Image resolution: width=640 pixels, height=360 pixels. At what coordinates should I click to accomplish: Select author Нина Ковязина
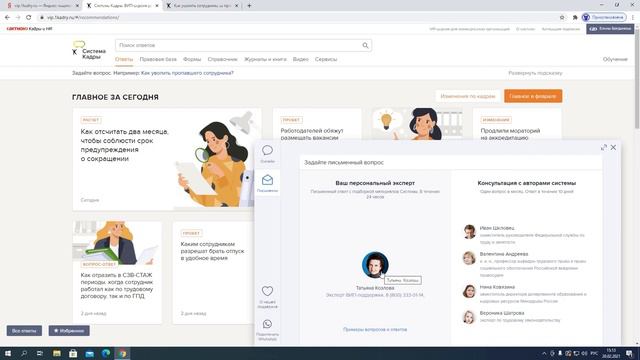pos(497,287)
